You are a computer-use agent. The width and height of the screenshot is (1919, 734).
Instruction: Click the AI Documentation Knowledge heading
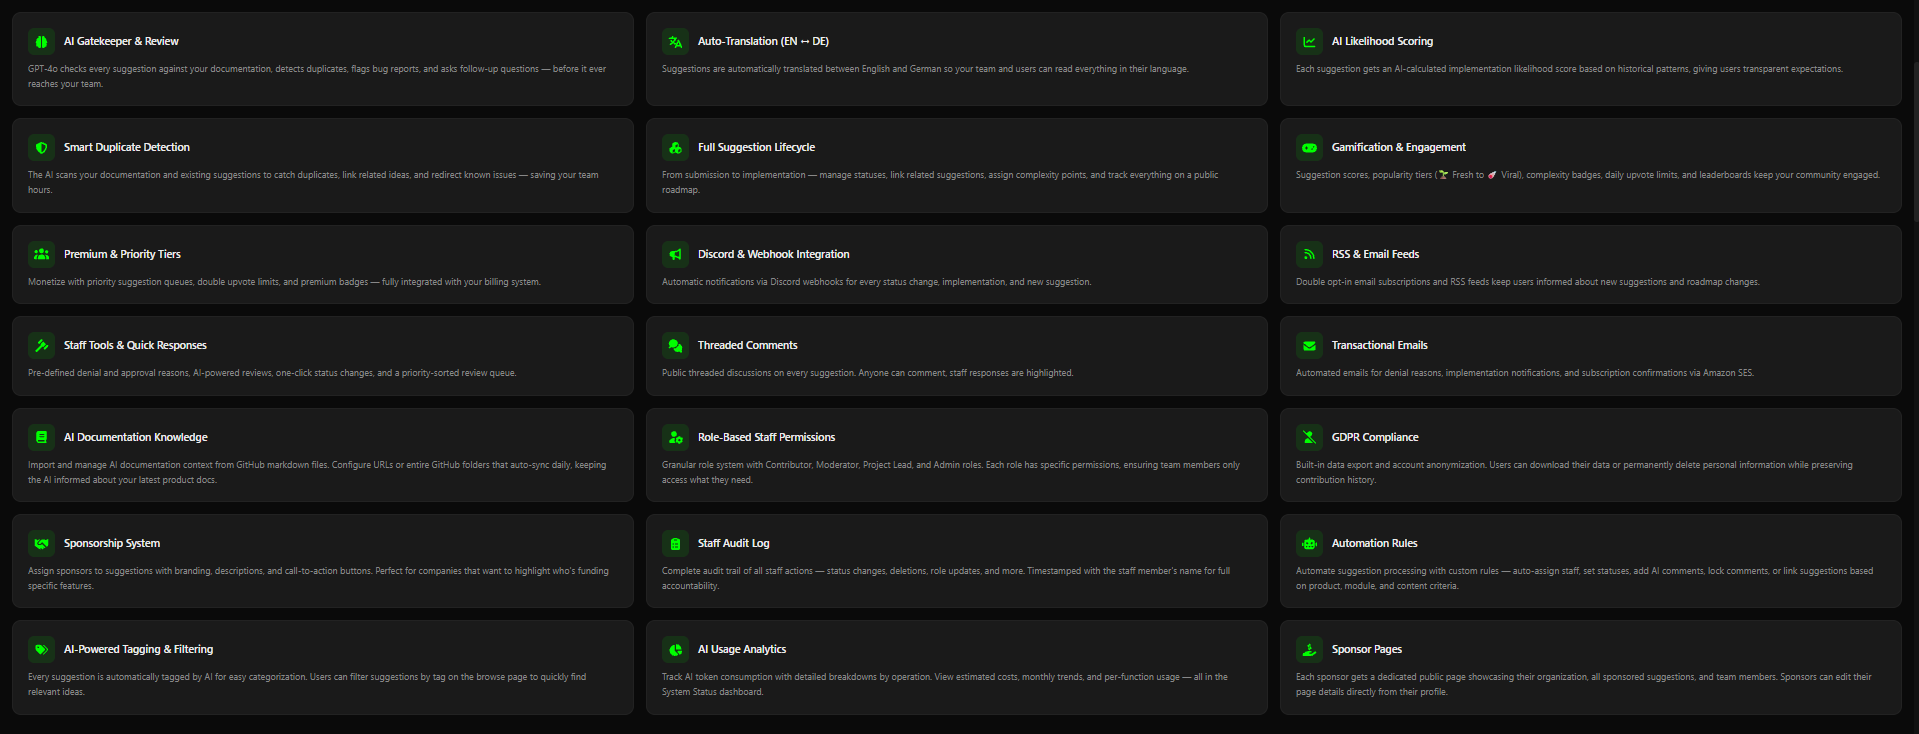(136, 437)
